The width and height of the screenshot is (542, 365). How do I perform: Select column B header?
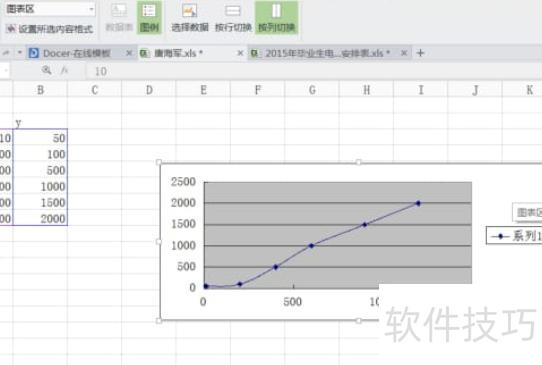(40, 90)
